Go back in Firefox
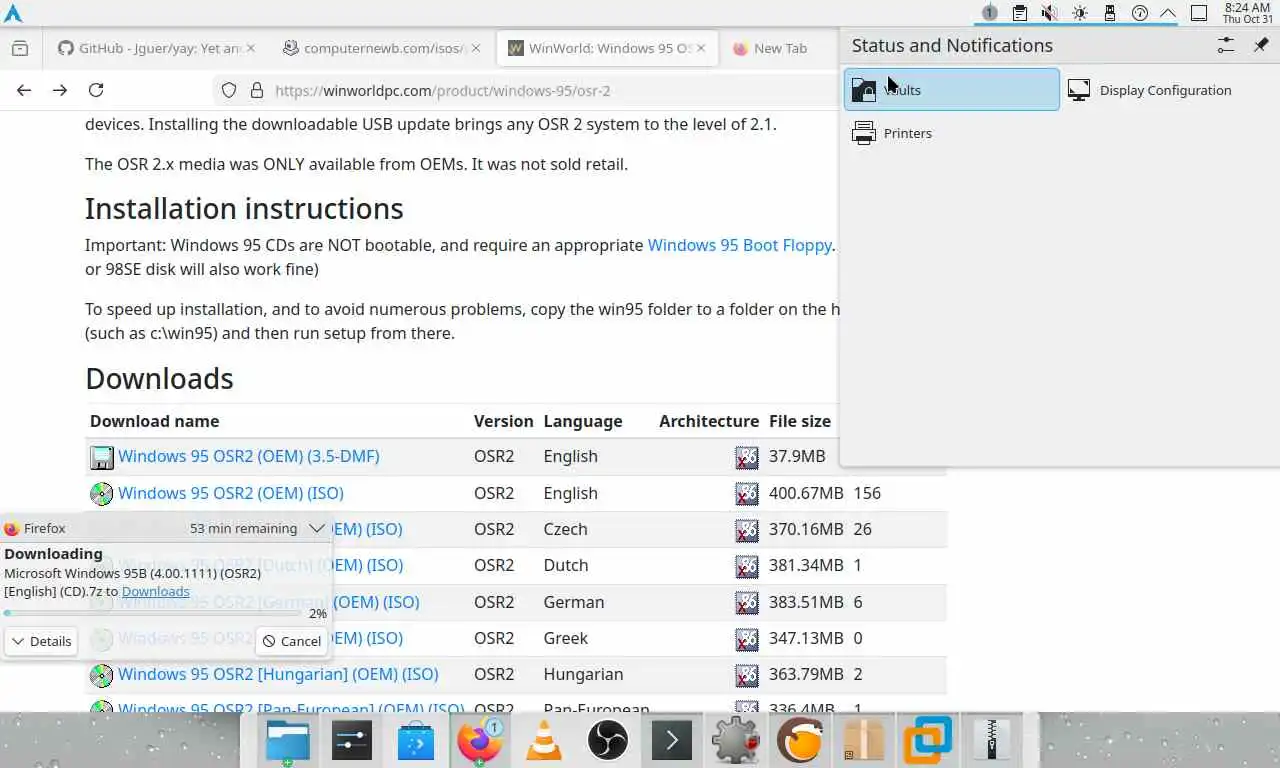1280x768 pixels. point(24,90)
